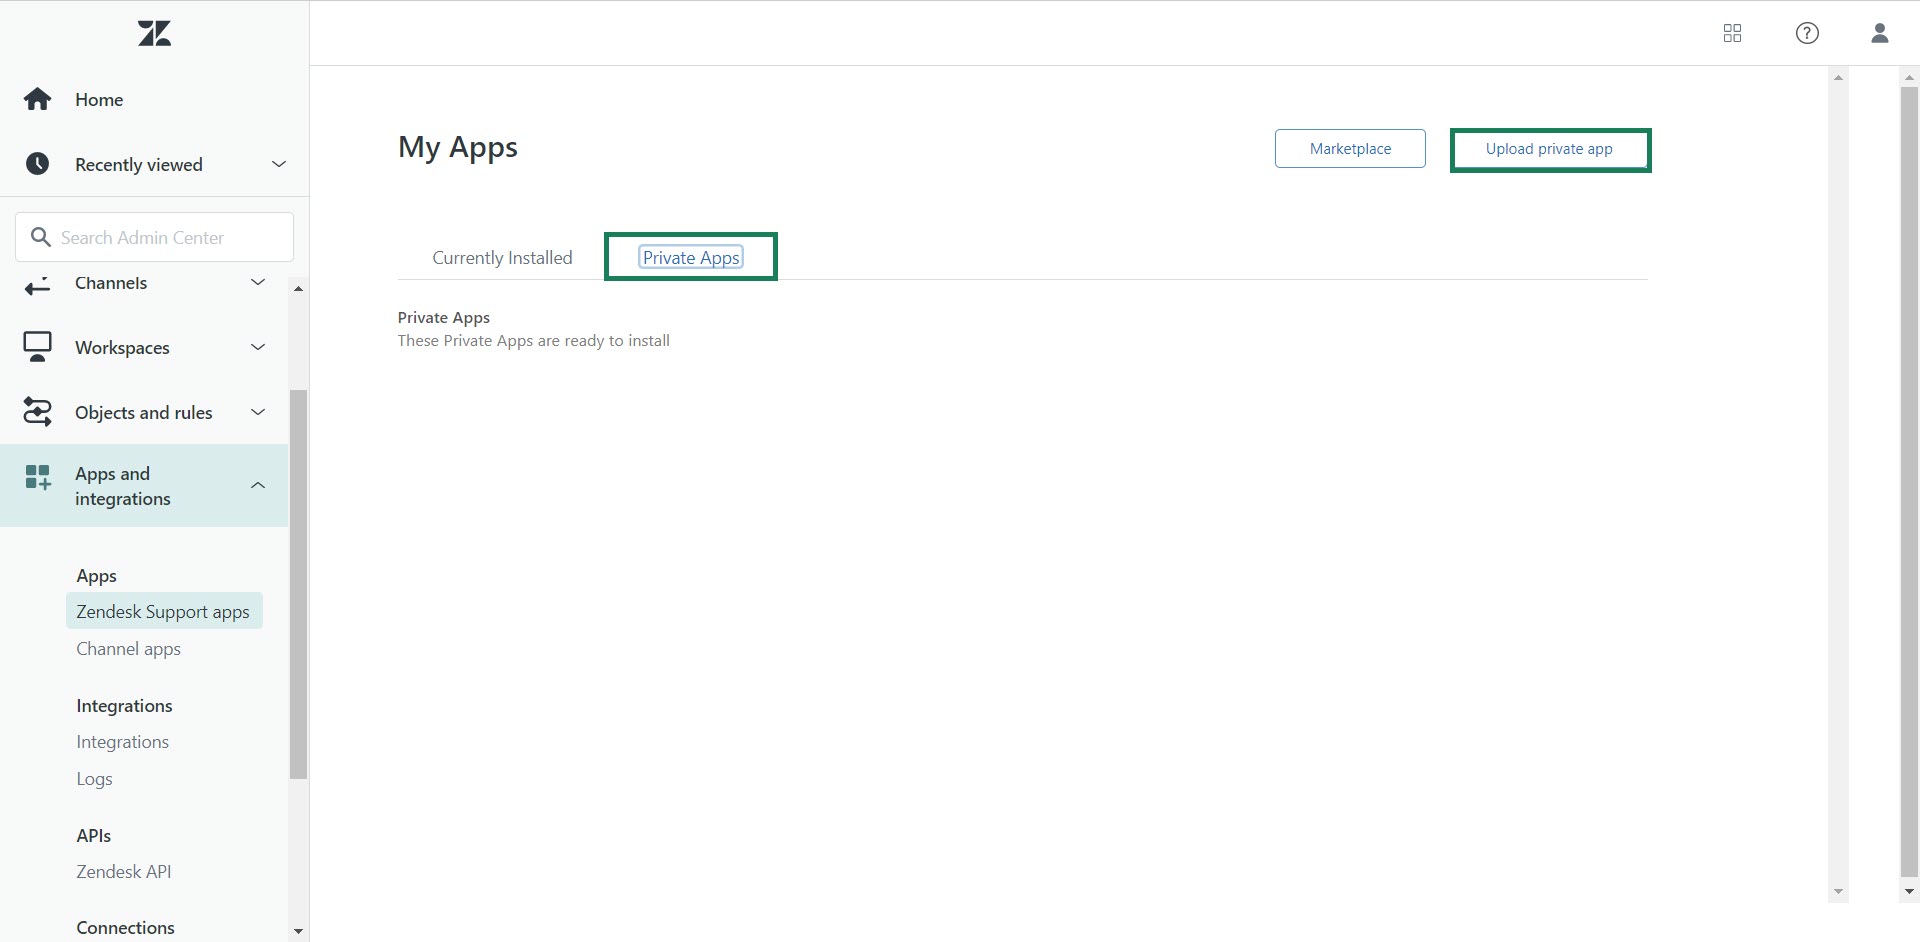
Task: Open Channel apps in the sidebar
Action: point(128,649)
